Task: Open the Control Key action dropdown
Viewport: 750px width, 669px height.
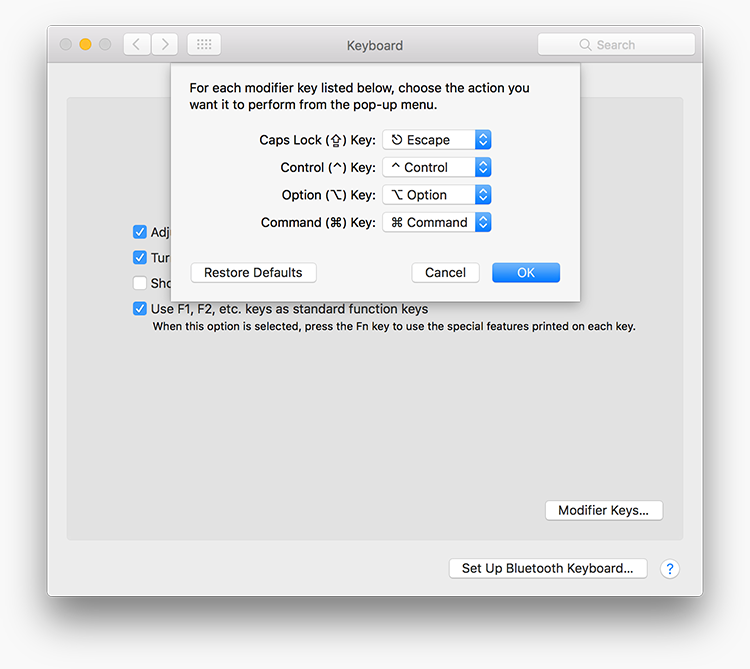Action: (x=436, y=167)
